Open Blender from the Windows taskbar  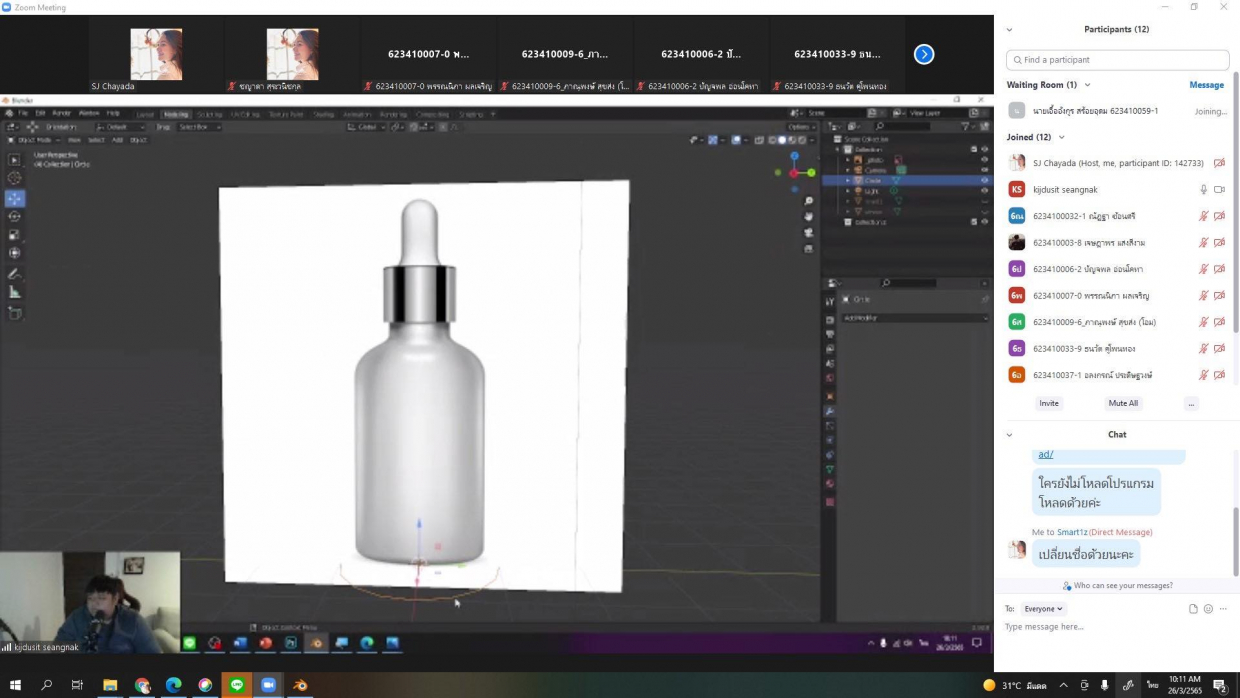pyautogui.click(x=300, y=685)
